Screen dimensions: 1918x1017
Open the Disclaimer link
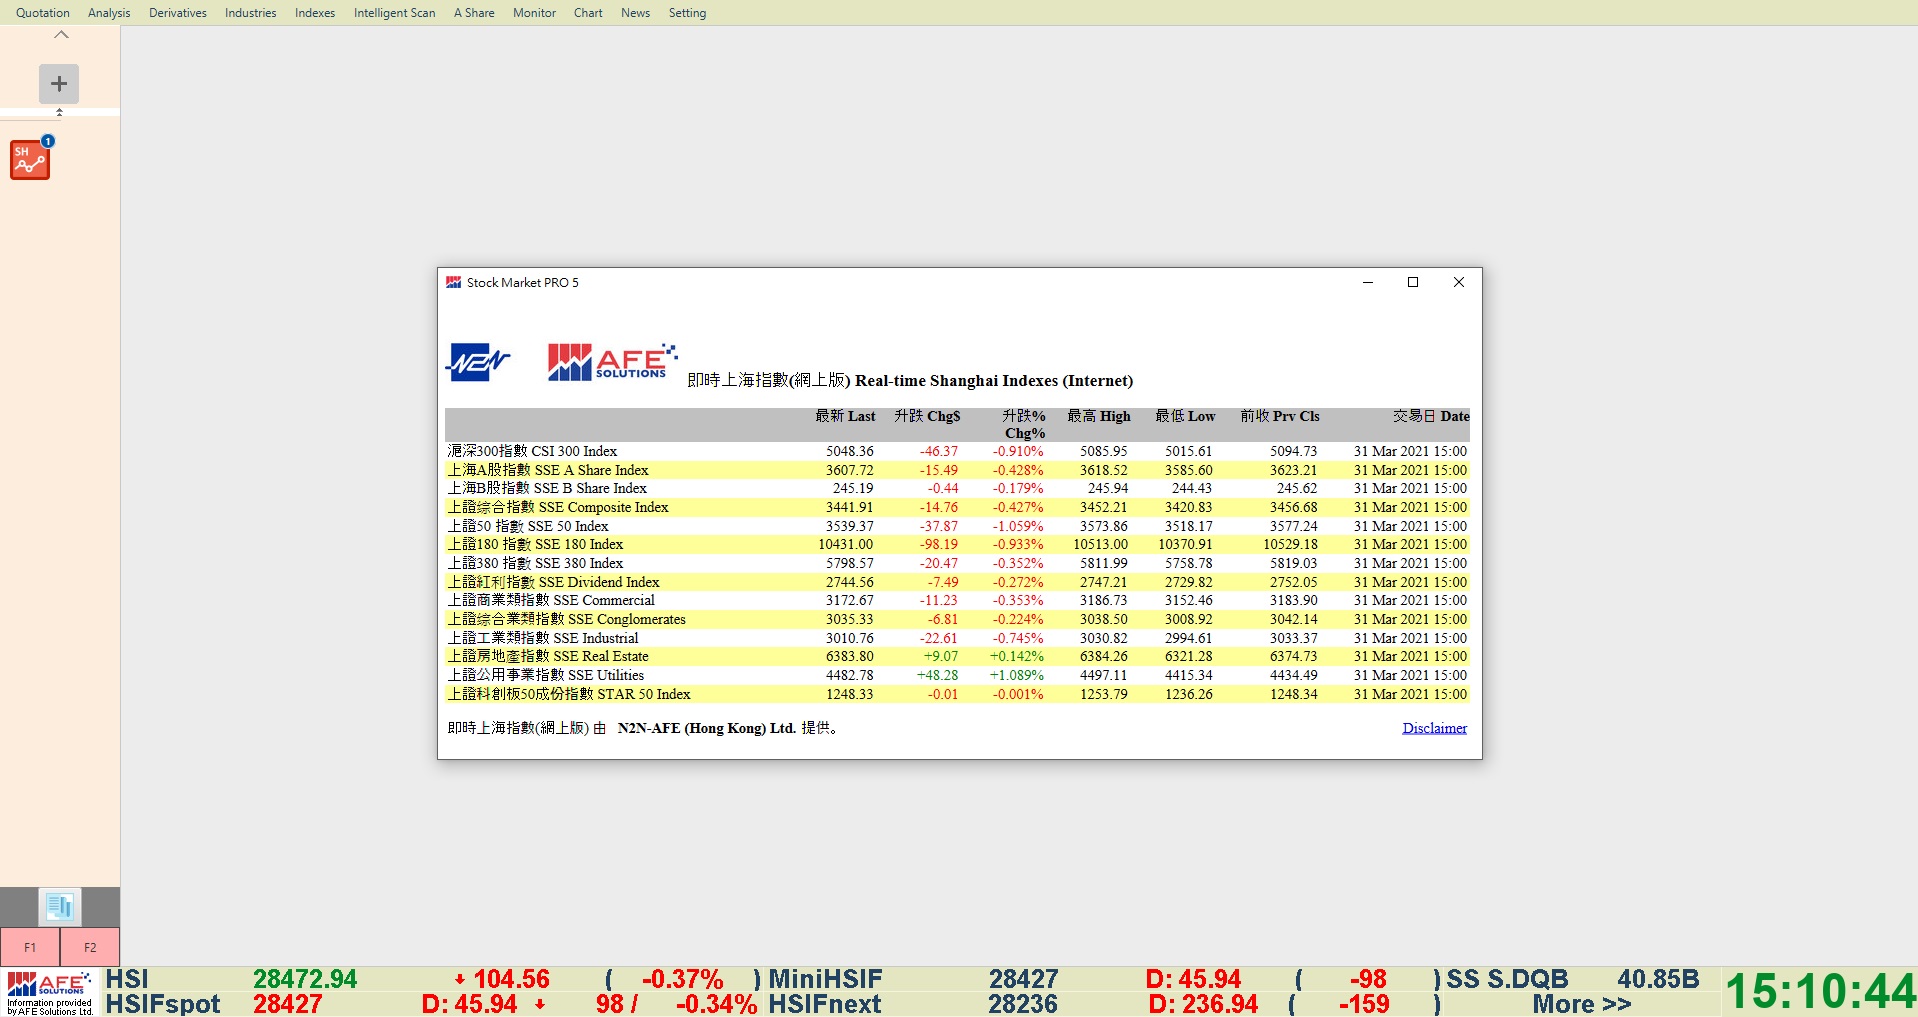(x=1434, y=728)
